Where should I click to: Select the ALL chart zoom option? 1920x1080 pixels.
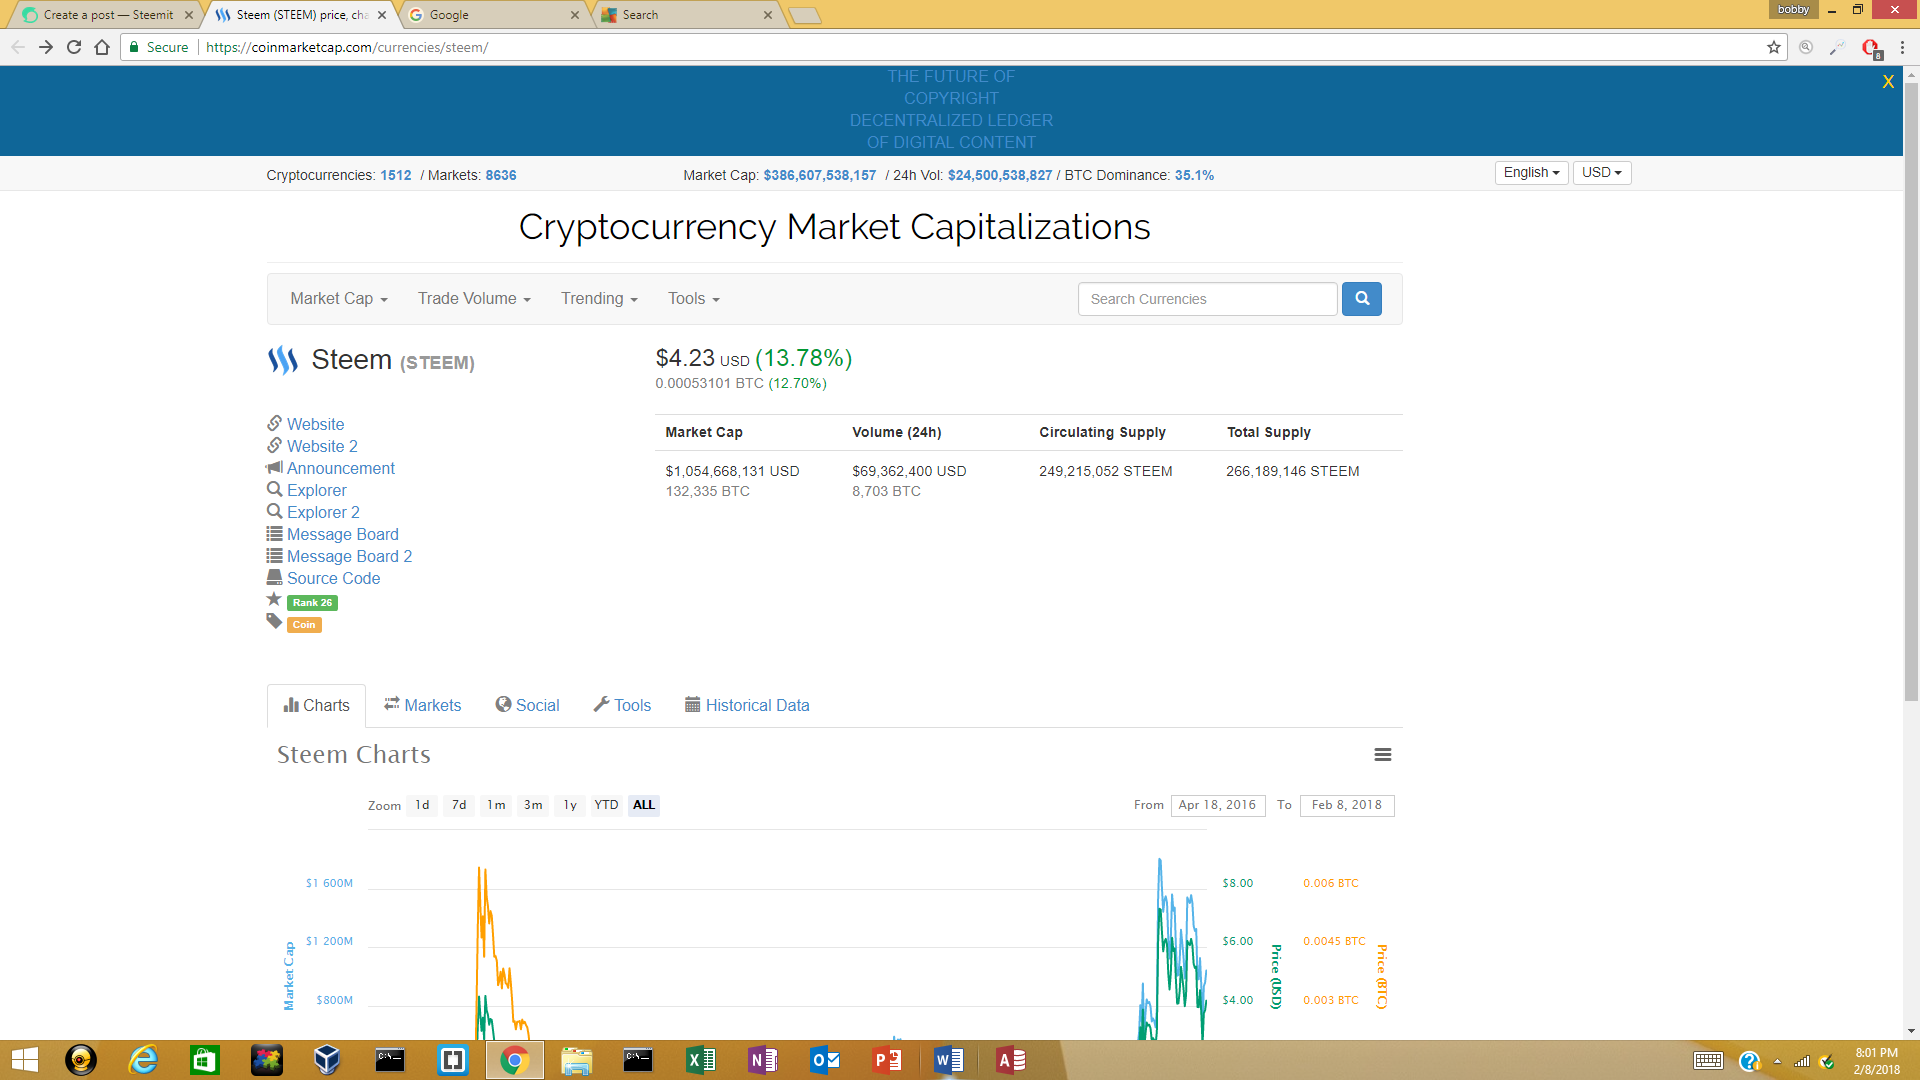(644, 805)
